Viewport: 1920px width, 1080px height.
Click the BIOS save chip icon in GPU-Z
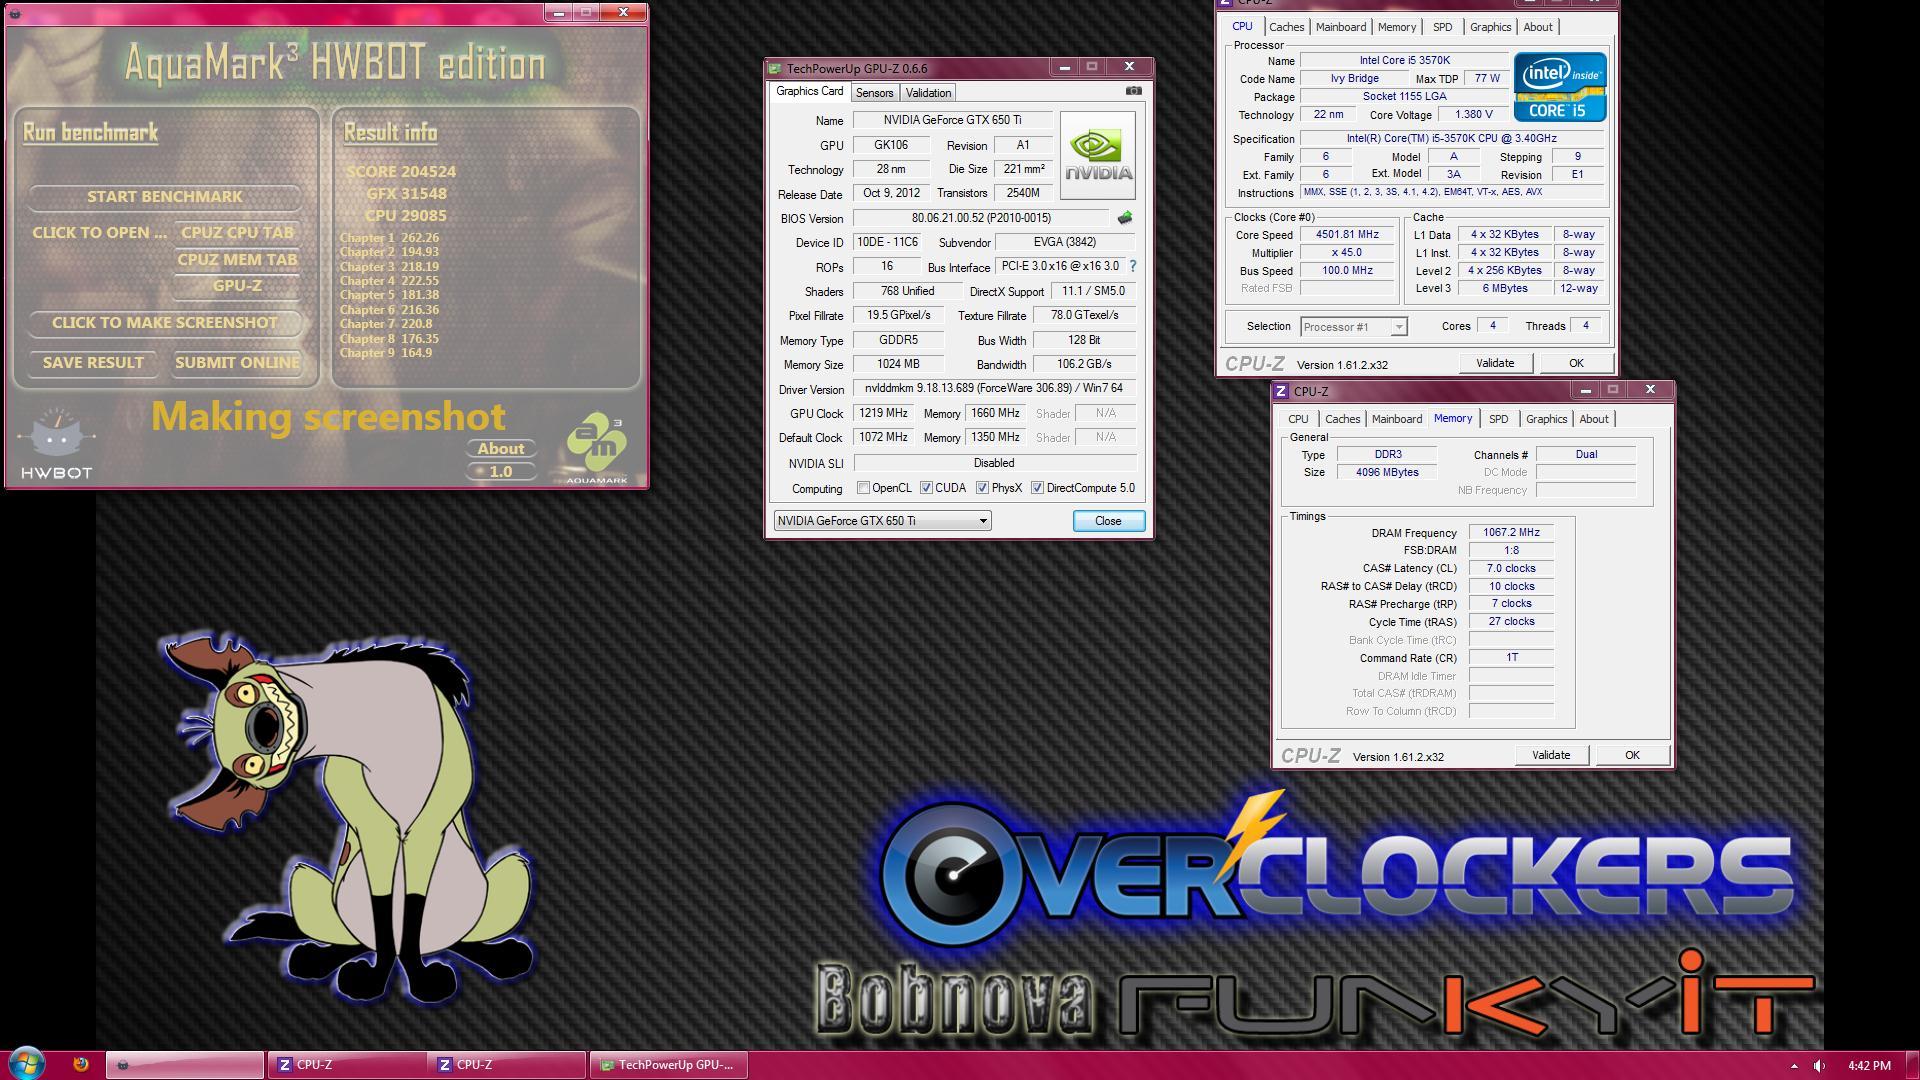pyautogui.click(x=1125, y=218)
